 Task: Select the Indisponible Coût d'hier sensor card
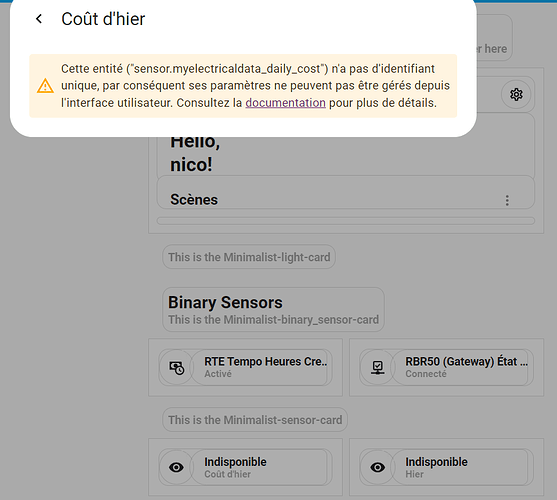(245, 467)
